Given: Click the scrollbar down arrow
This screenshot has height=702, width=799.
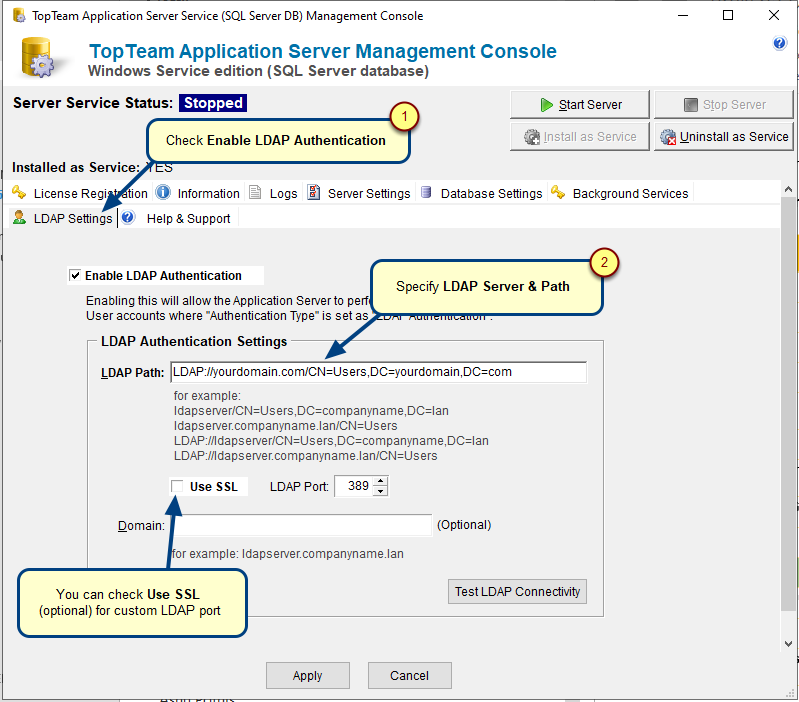Looking at the screenshot, I should click(x=788, y=643).
